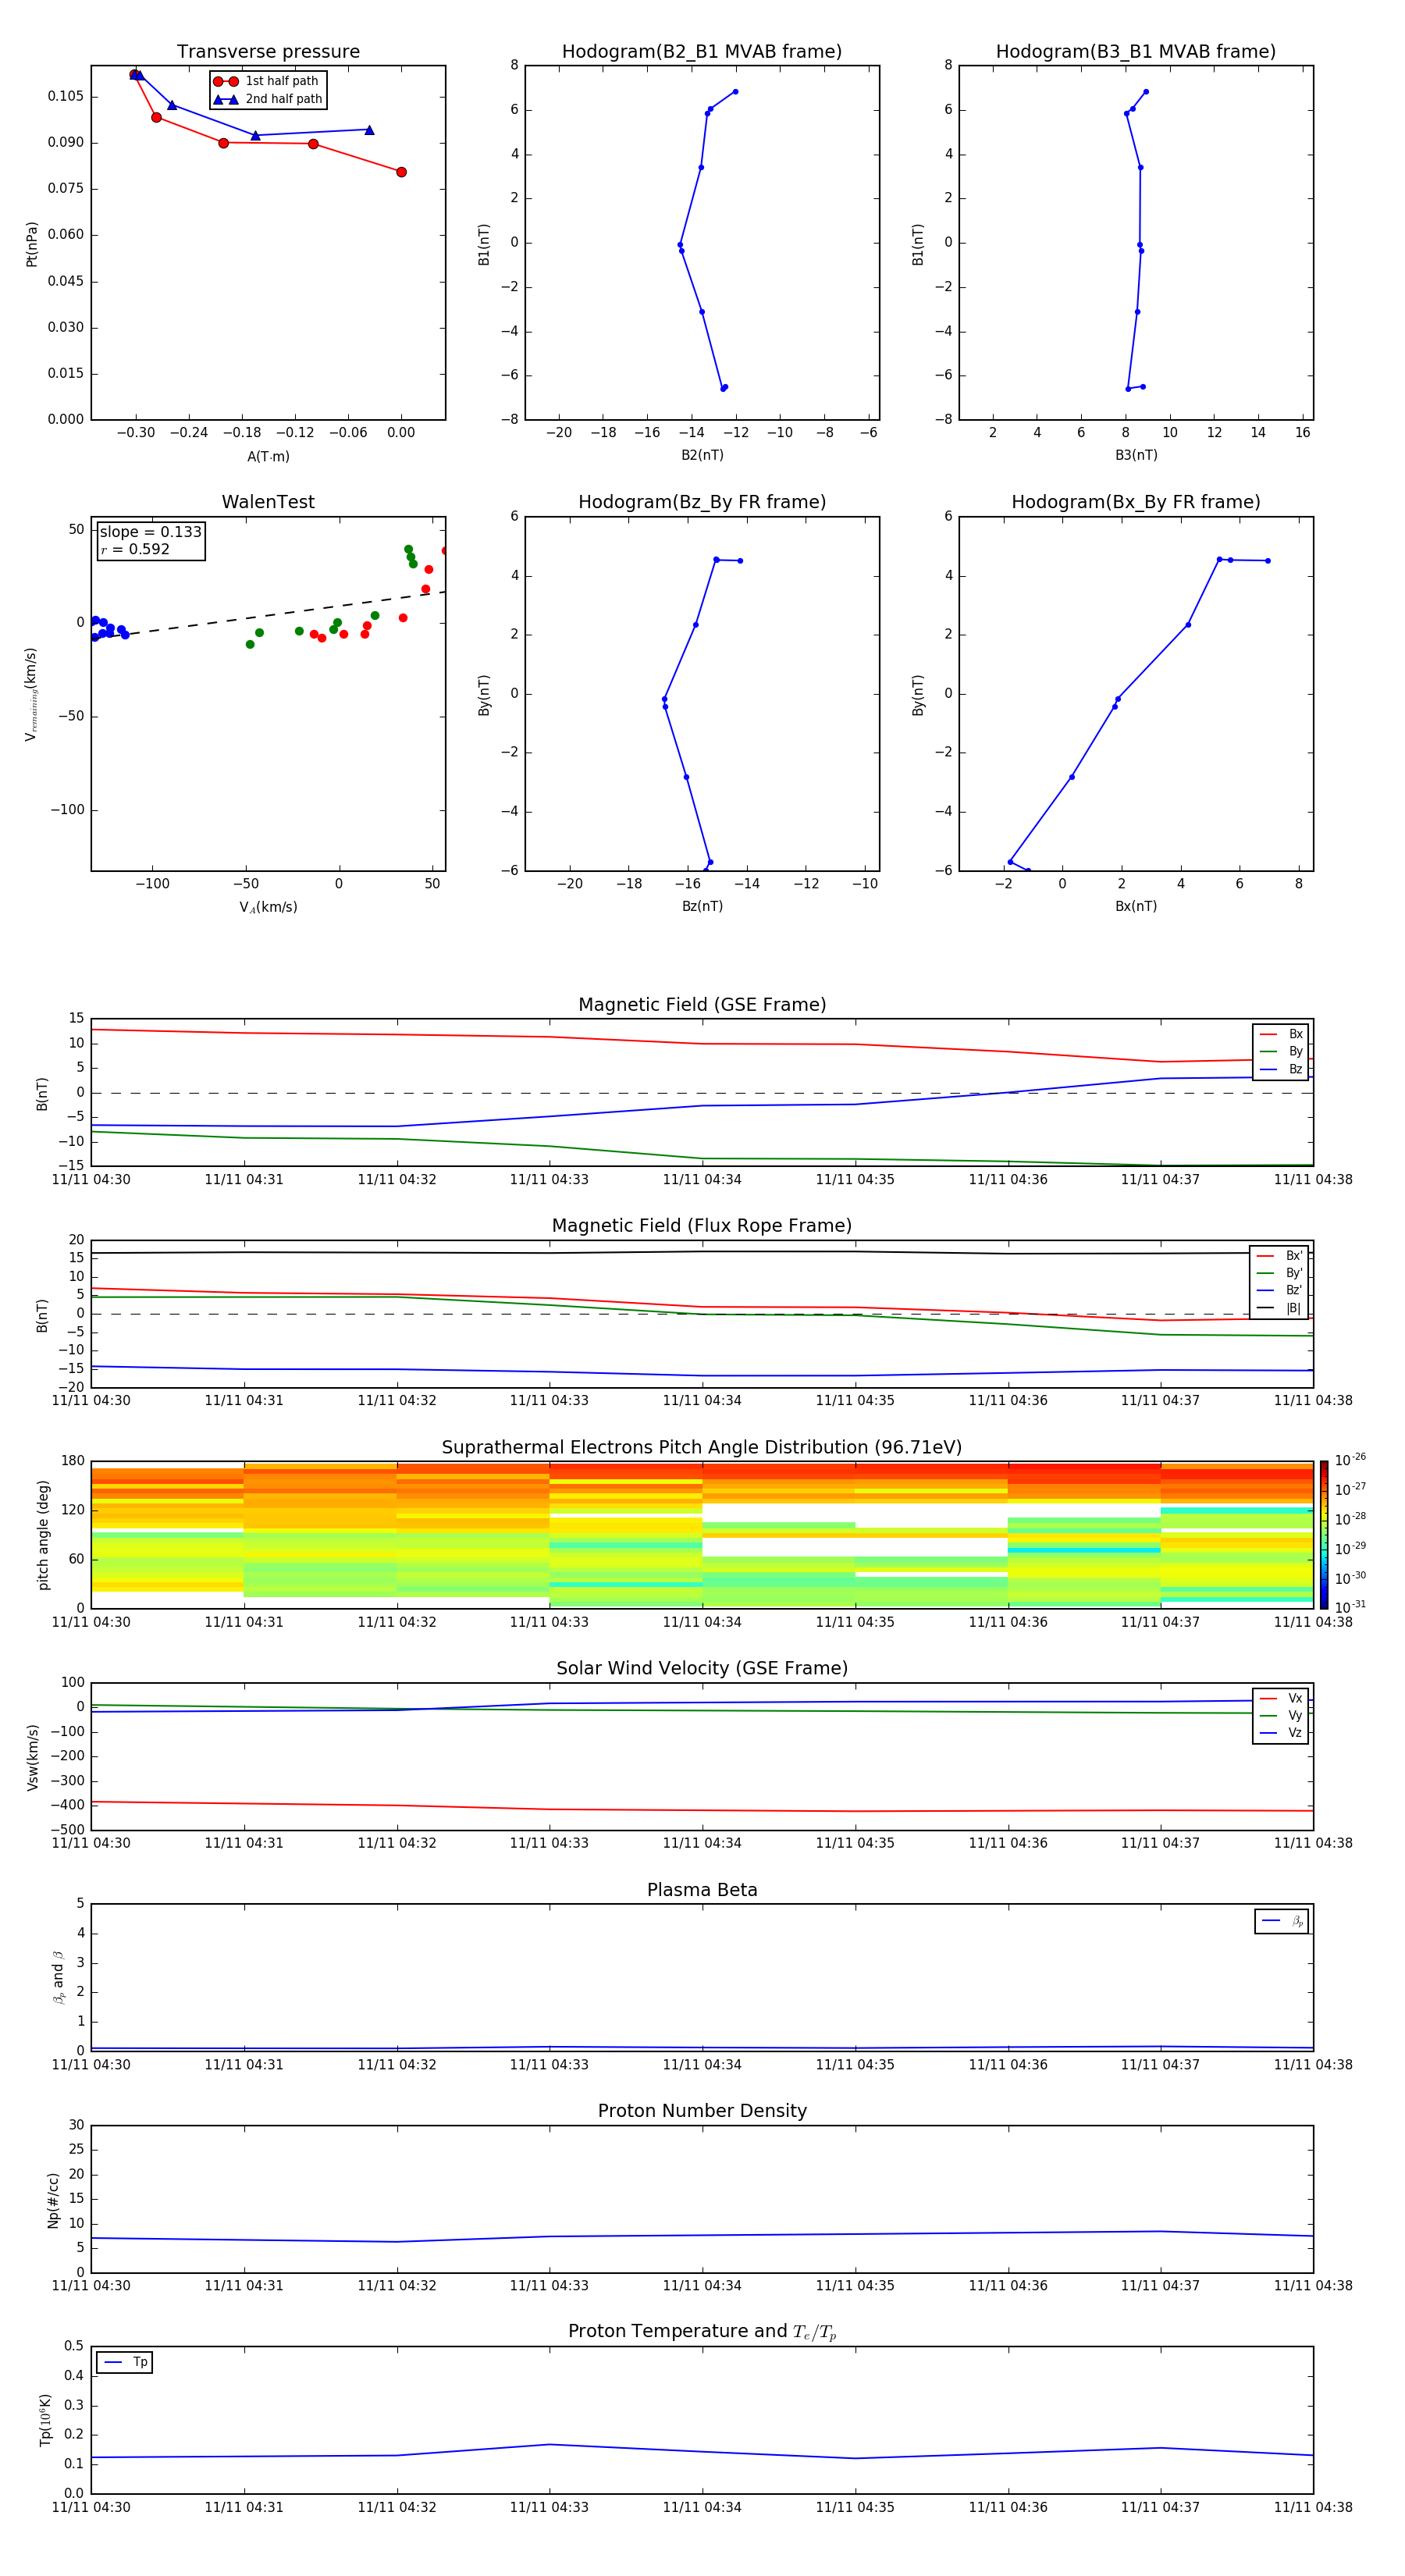This screenshot has width=1405, height=2576.
Task: Click the 'Magnetic Field (GSE Frame)' title
Action: tap(702, 1005)
